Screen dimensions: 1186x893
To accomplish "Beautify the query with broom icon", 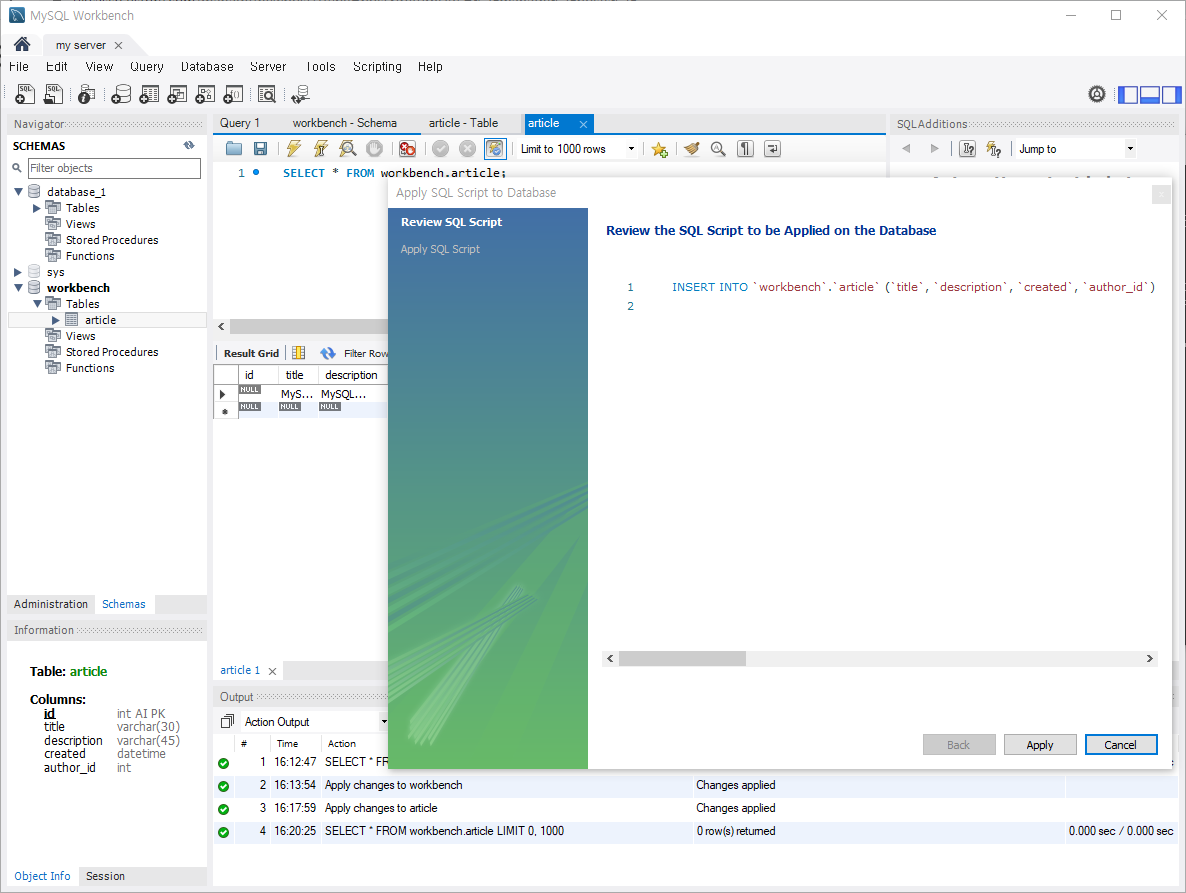I will (x=691, y=149).
